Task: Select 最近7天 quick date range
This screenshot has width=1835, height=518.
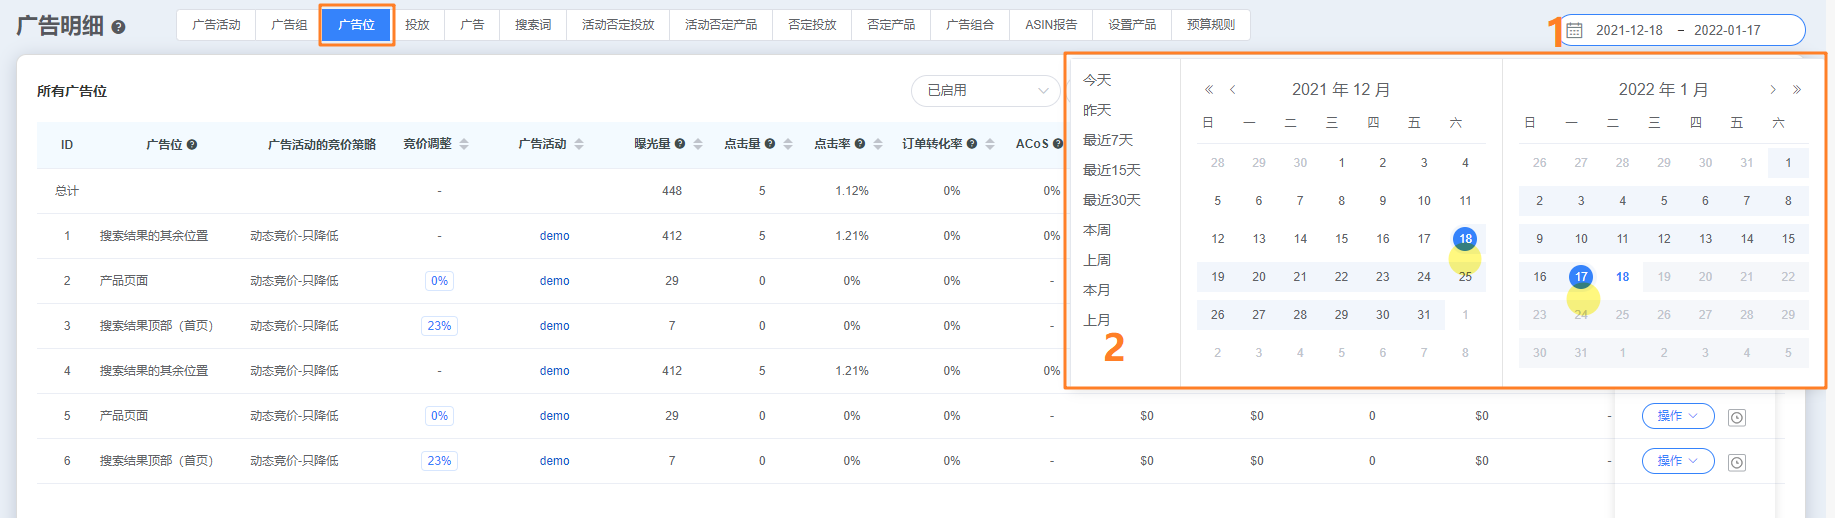Action: click(1107, 140)
